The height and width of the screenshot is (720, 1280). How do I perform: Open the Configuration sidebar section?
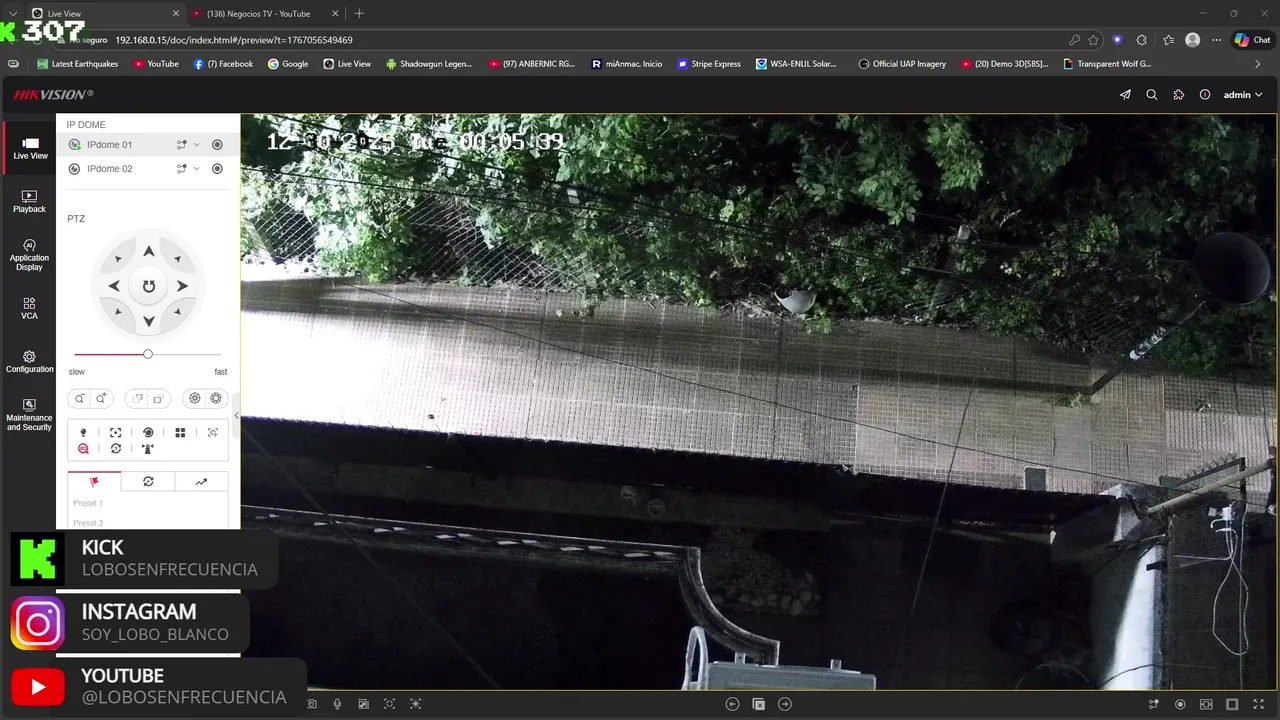29,361
